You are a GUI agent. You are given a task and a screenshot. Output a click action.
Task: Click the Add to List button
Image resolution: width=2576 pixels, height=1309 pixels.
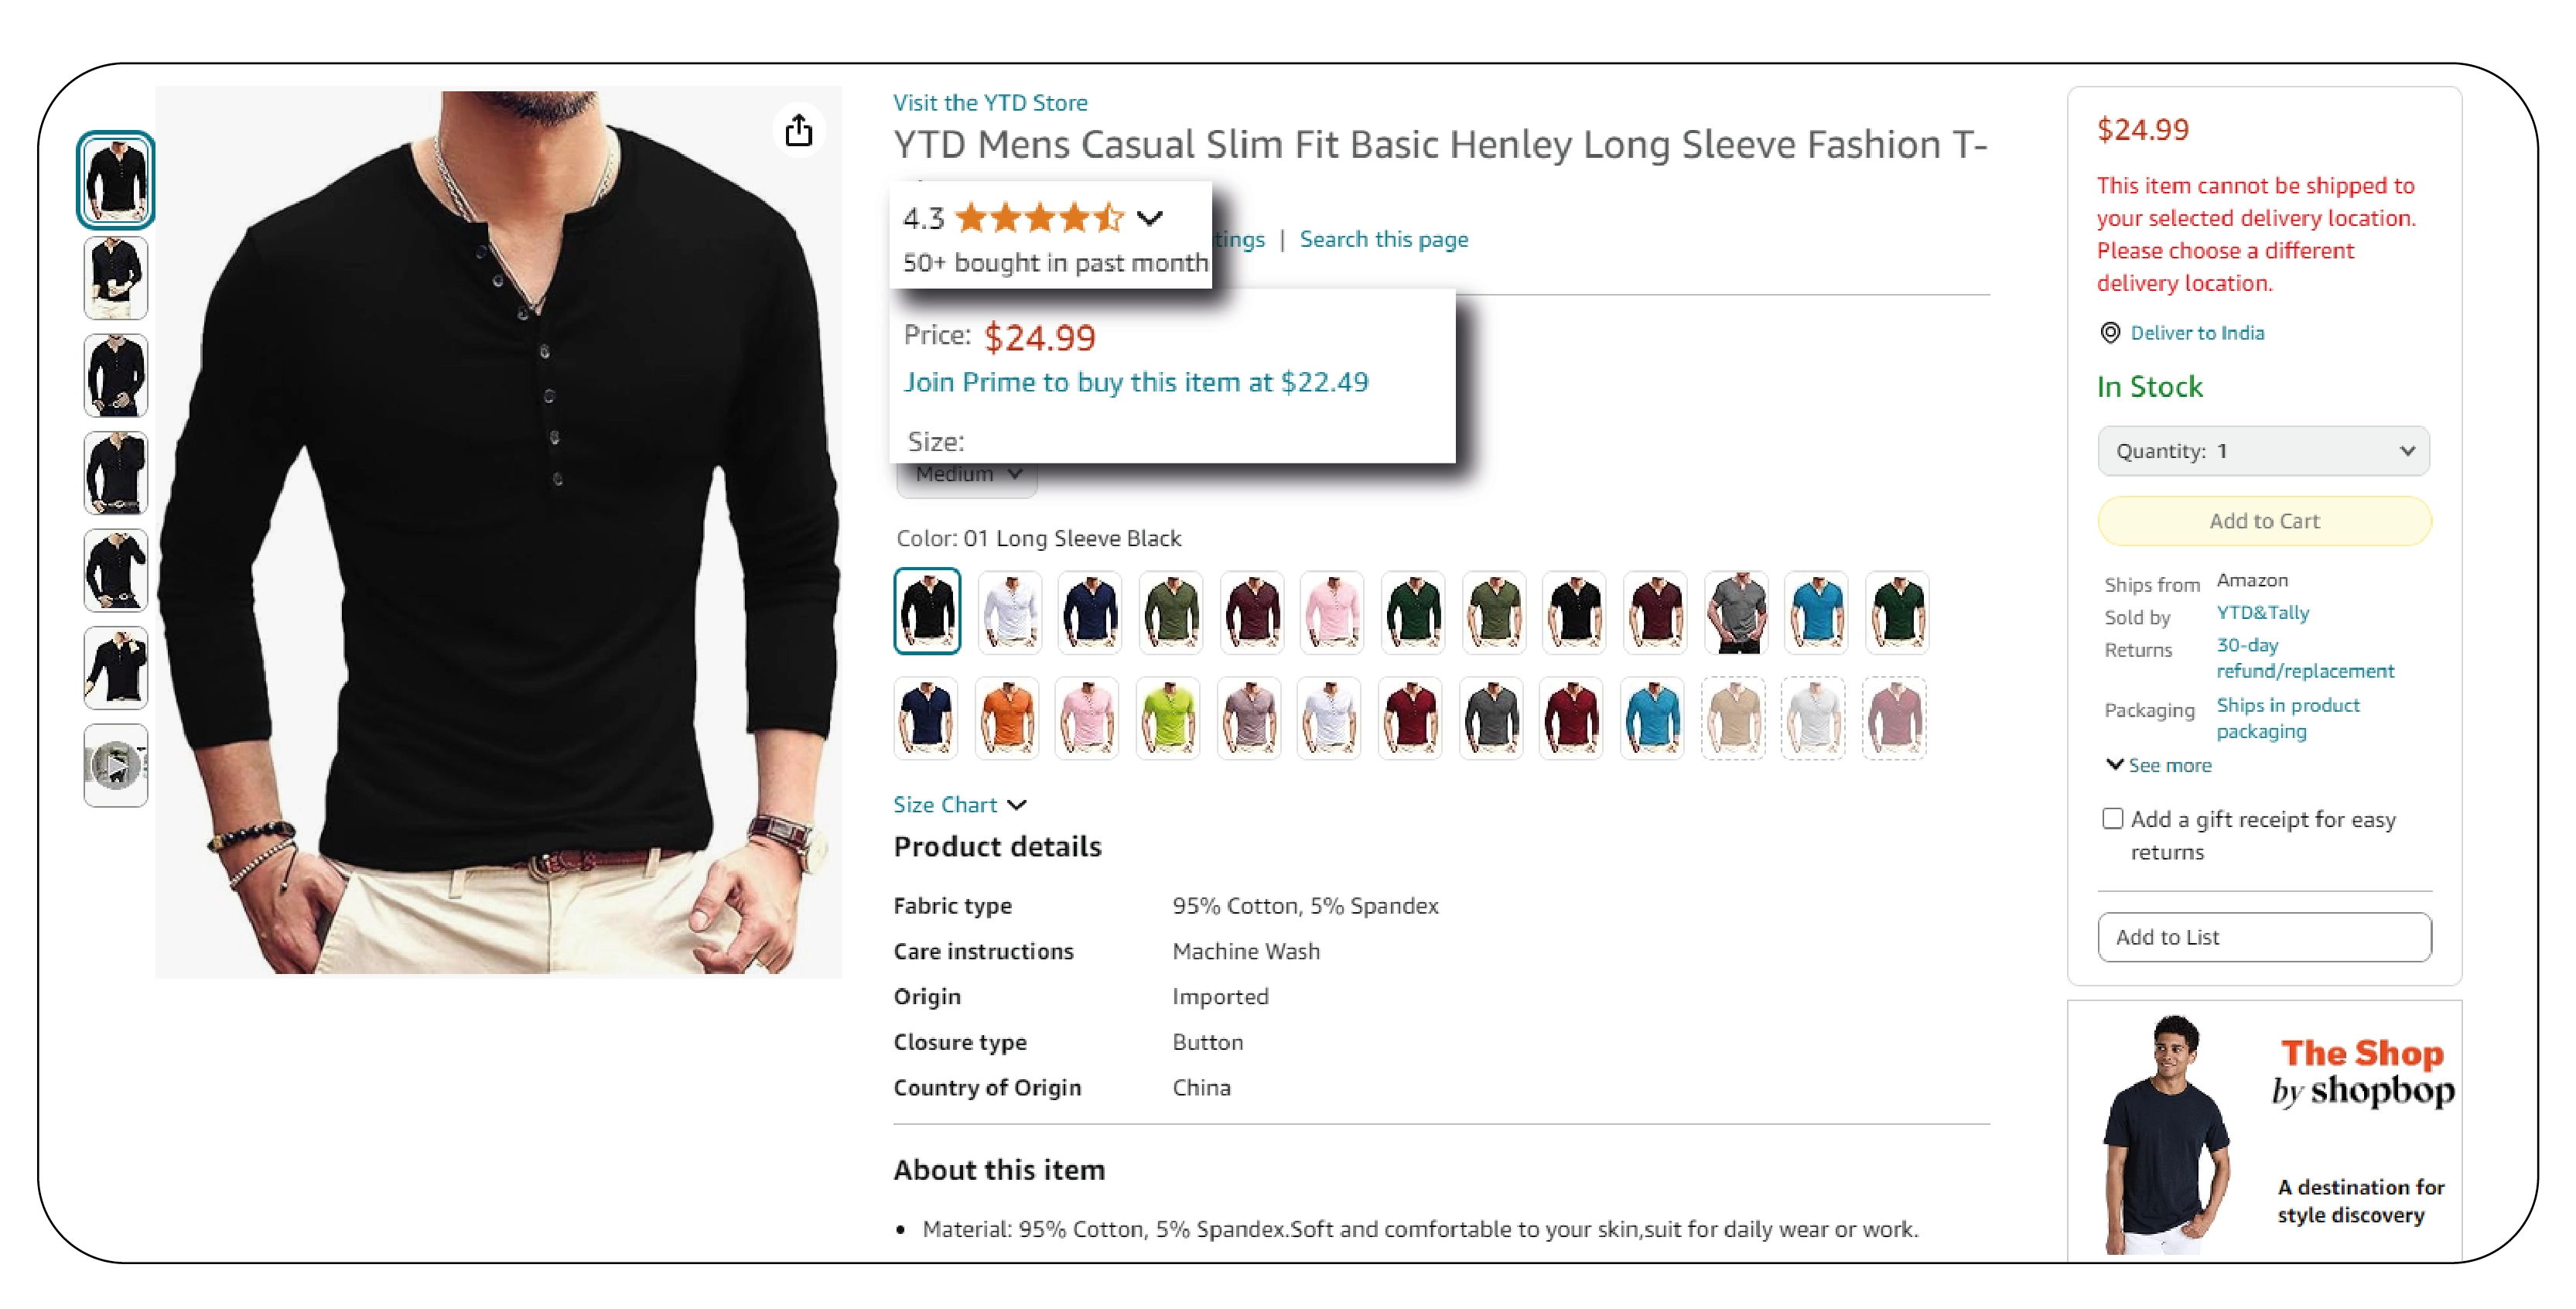pos(2264,937)
